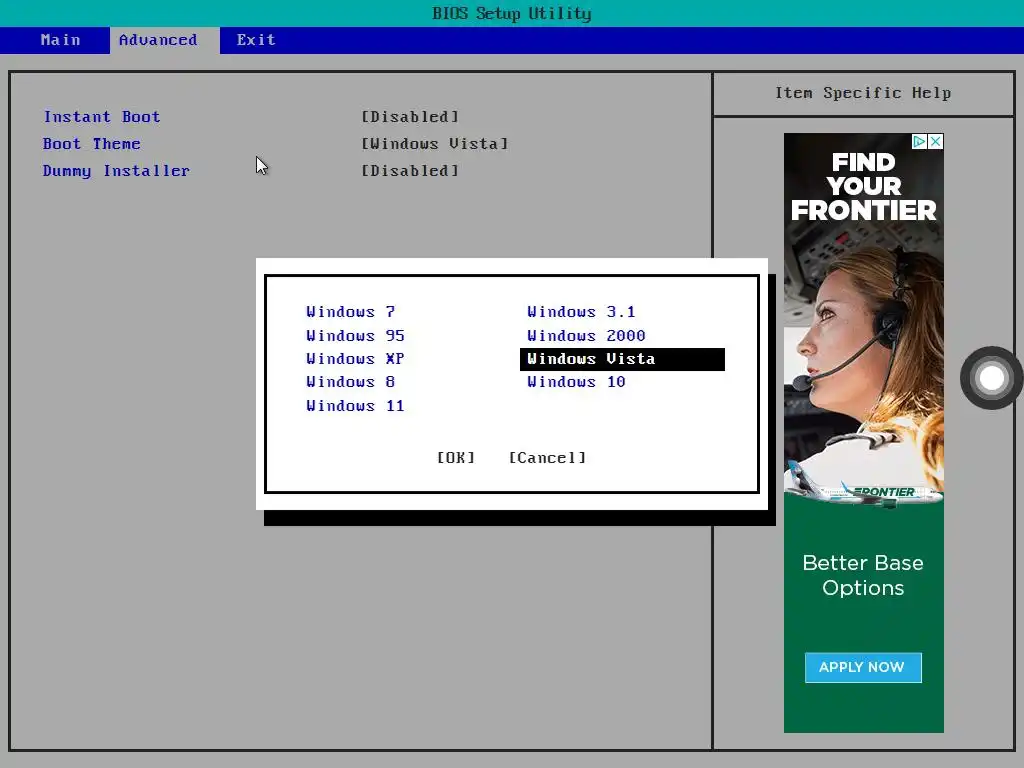1024x768 pixels.
Task: Go to the Exit tab
Action: click(x=256, y=40)
